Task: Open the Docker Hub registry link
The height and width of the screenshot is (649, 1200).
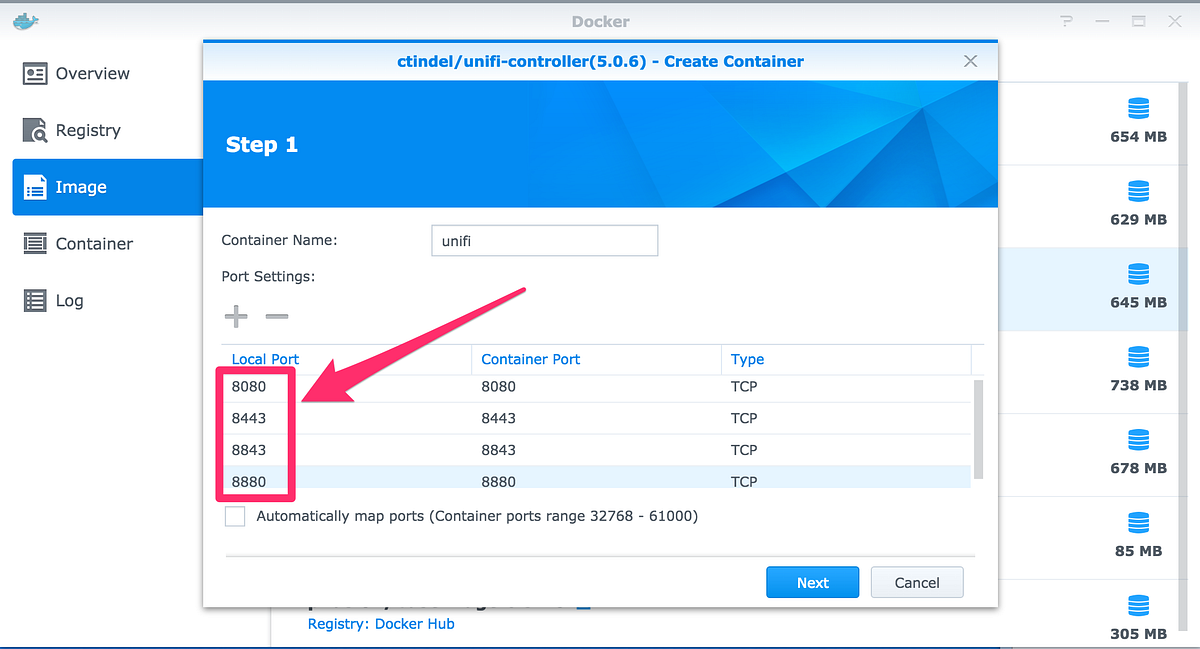Action: (414, 623)
